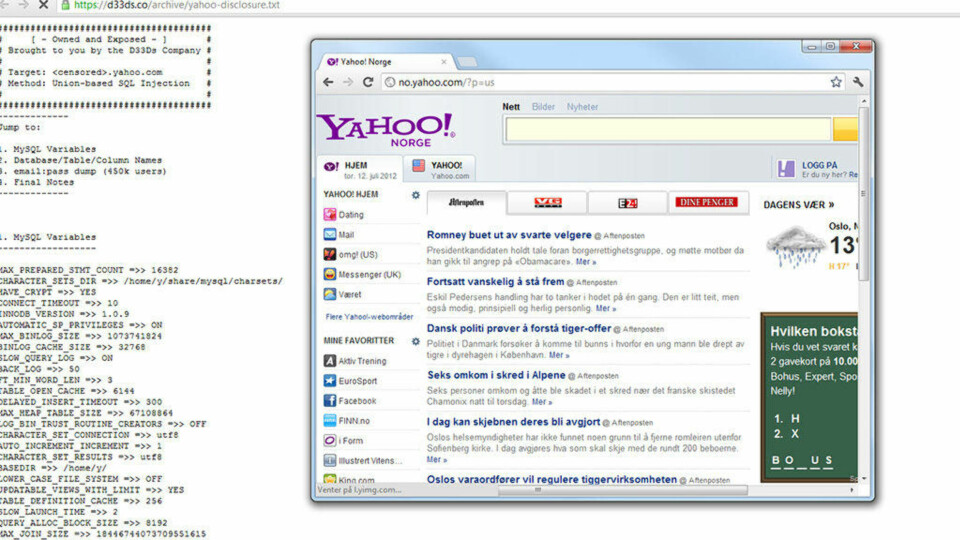Viewport: 960px width, 540px height.
Task: Open Facebook favorite
Action: [x=350, y=400]
